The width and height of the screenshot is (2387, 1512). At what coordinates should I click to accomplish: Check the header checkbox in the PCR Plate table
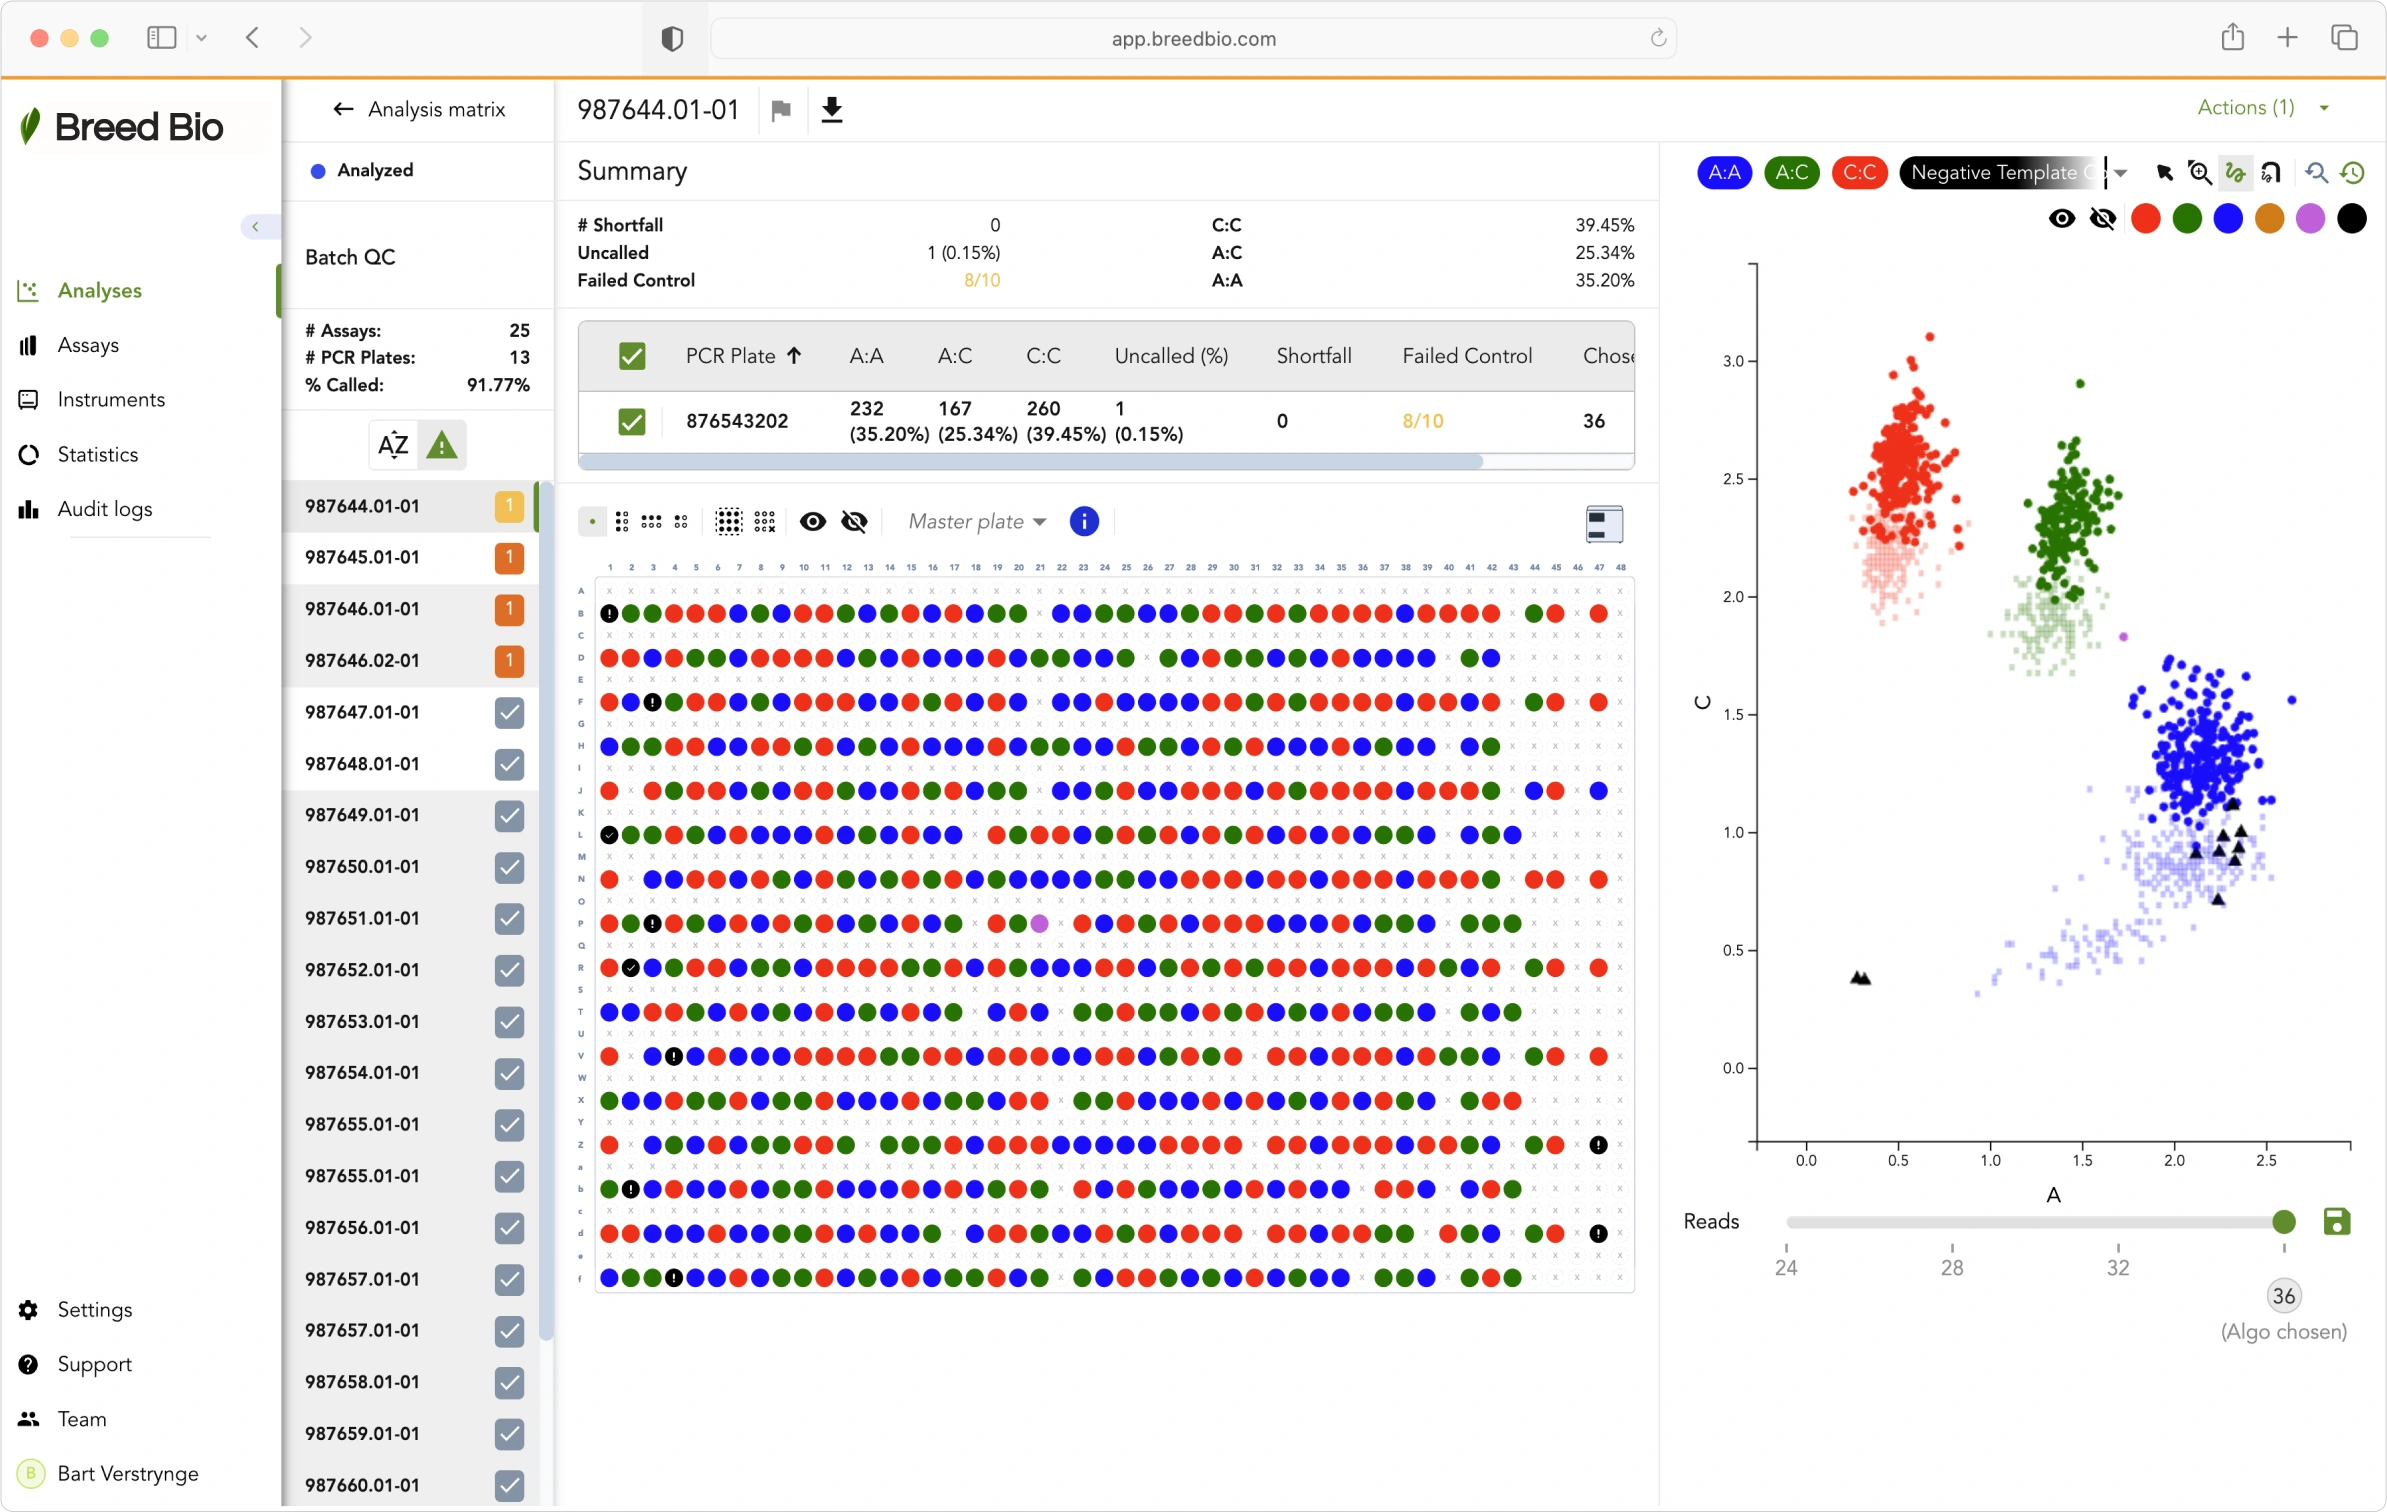(x=633, y=355)
